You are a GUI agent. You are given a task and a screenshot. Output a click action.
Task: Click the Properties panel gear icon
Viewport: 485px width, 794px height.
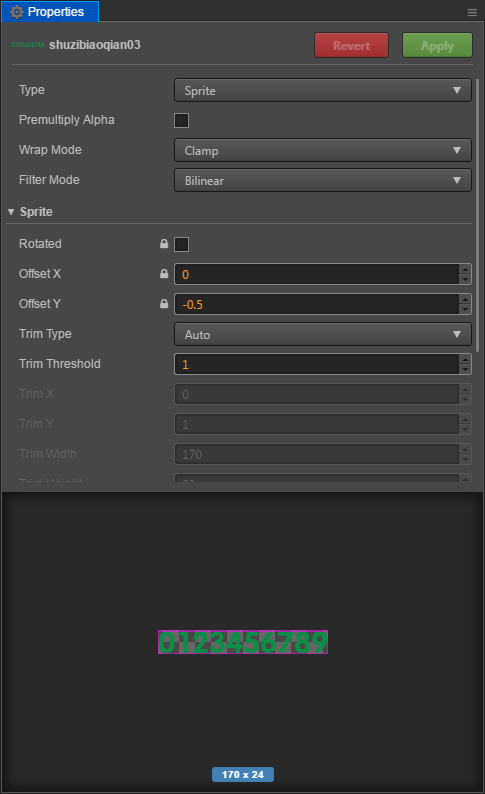click(x=17, y=12)
